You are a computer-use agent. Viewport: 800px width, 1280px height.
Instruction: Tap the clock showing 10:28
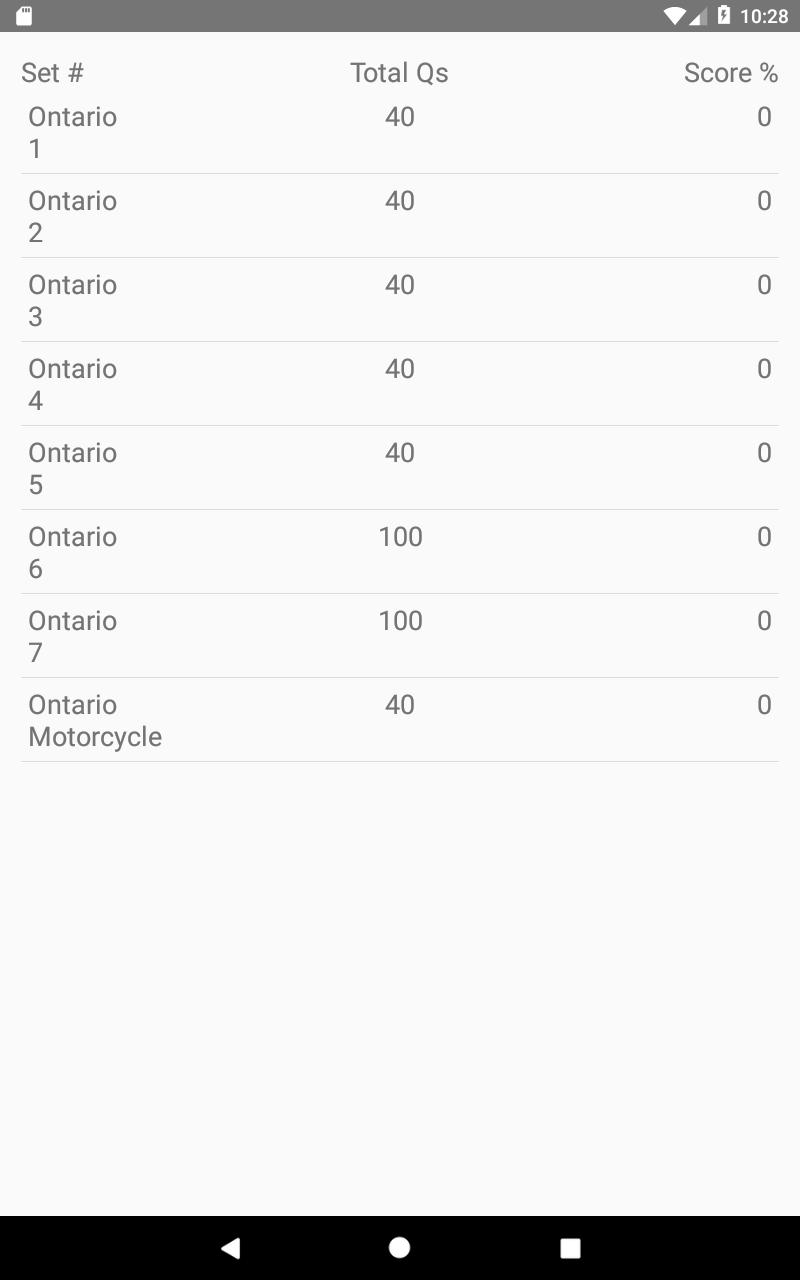(764, 16)
